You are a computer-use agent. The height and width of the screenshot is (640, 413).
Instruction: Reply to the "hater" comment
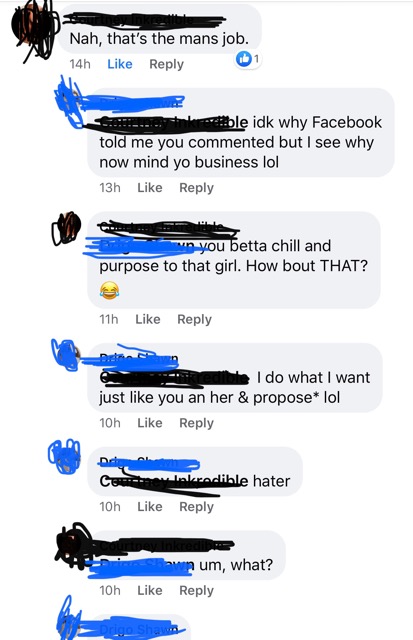tap(196, 507)
